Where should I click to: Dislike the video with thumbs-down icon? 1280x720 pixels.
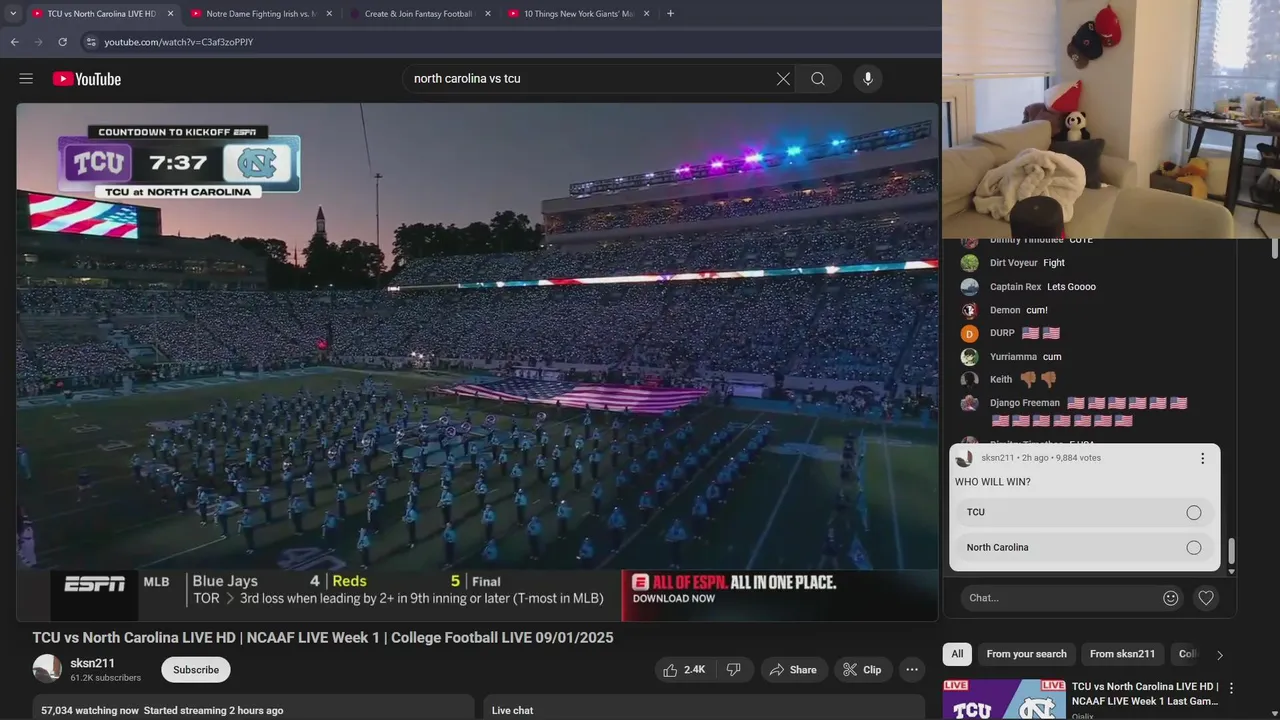point(733,670)
